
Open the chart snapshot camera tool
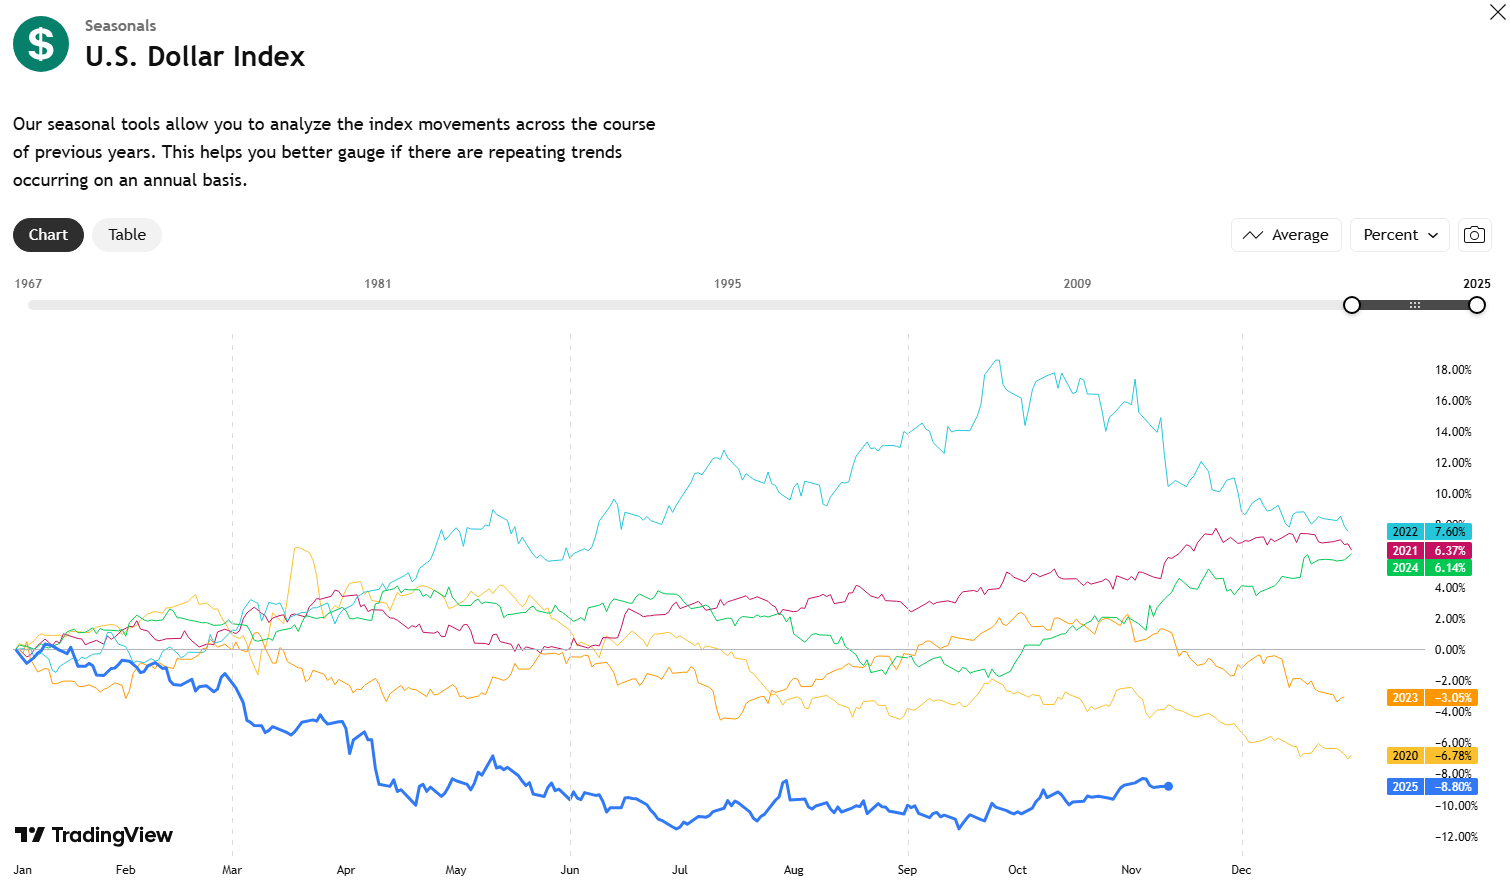coord(1474,234)
